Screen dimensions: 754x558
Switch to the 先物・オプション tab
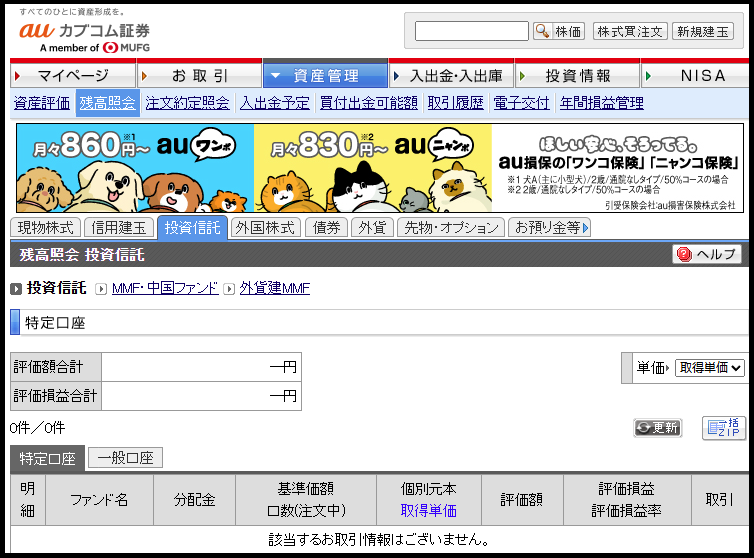(x=451, y=228)
